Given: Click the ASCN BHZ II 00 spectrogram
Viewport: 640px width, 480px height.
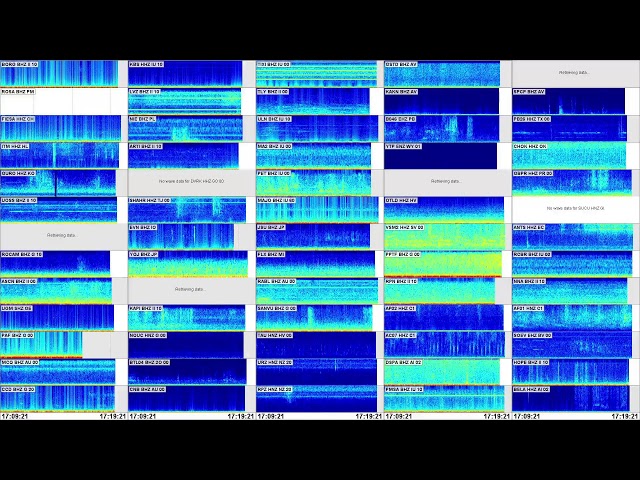Looking at the screenshot, I should point(56,291).
